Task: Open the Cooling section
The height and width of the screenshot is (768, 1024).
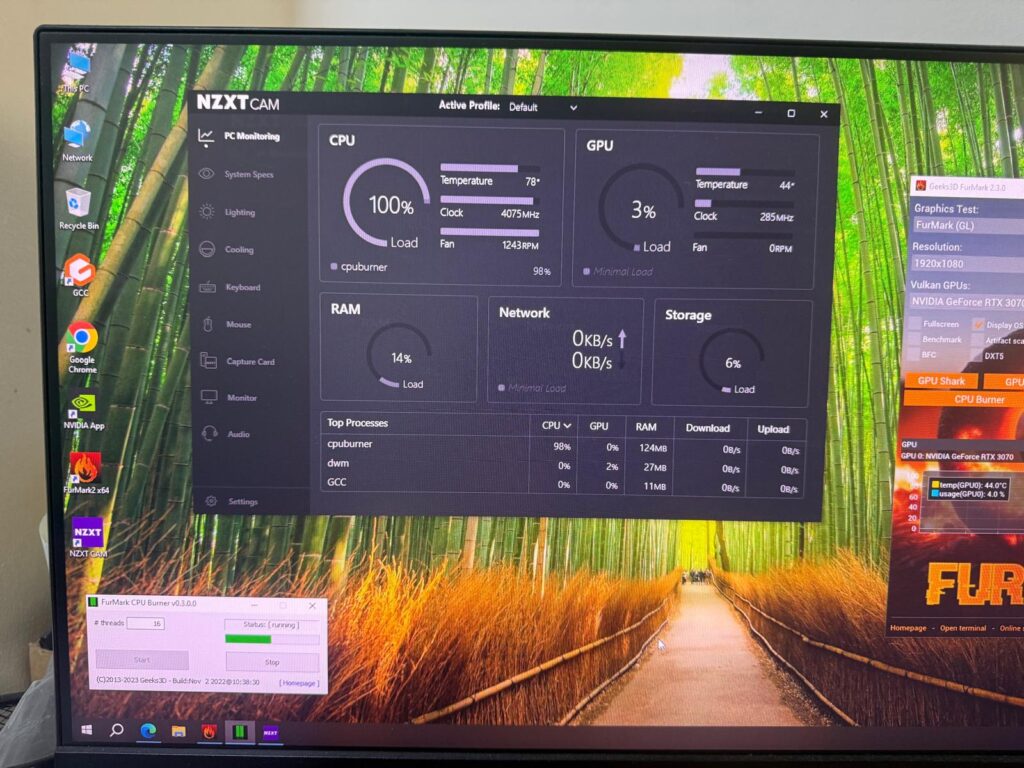Action: pyautogui.click(x=227, y=249)
